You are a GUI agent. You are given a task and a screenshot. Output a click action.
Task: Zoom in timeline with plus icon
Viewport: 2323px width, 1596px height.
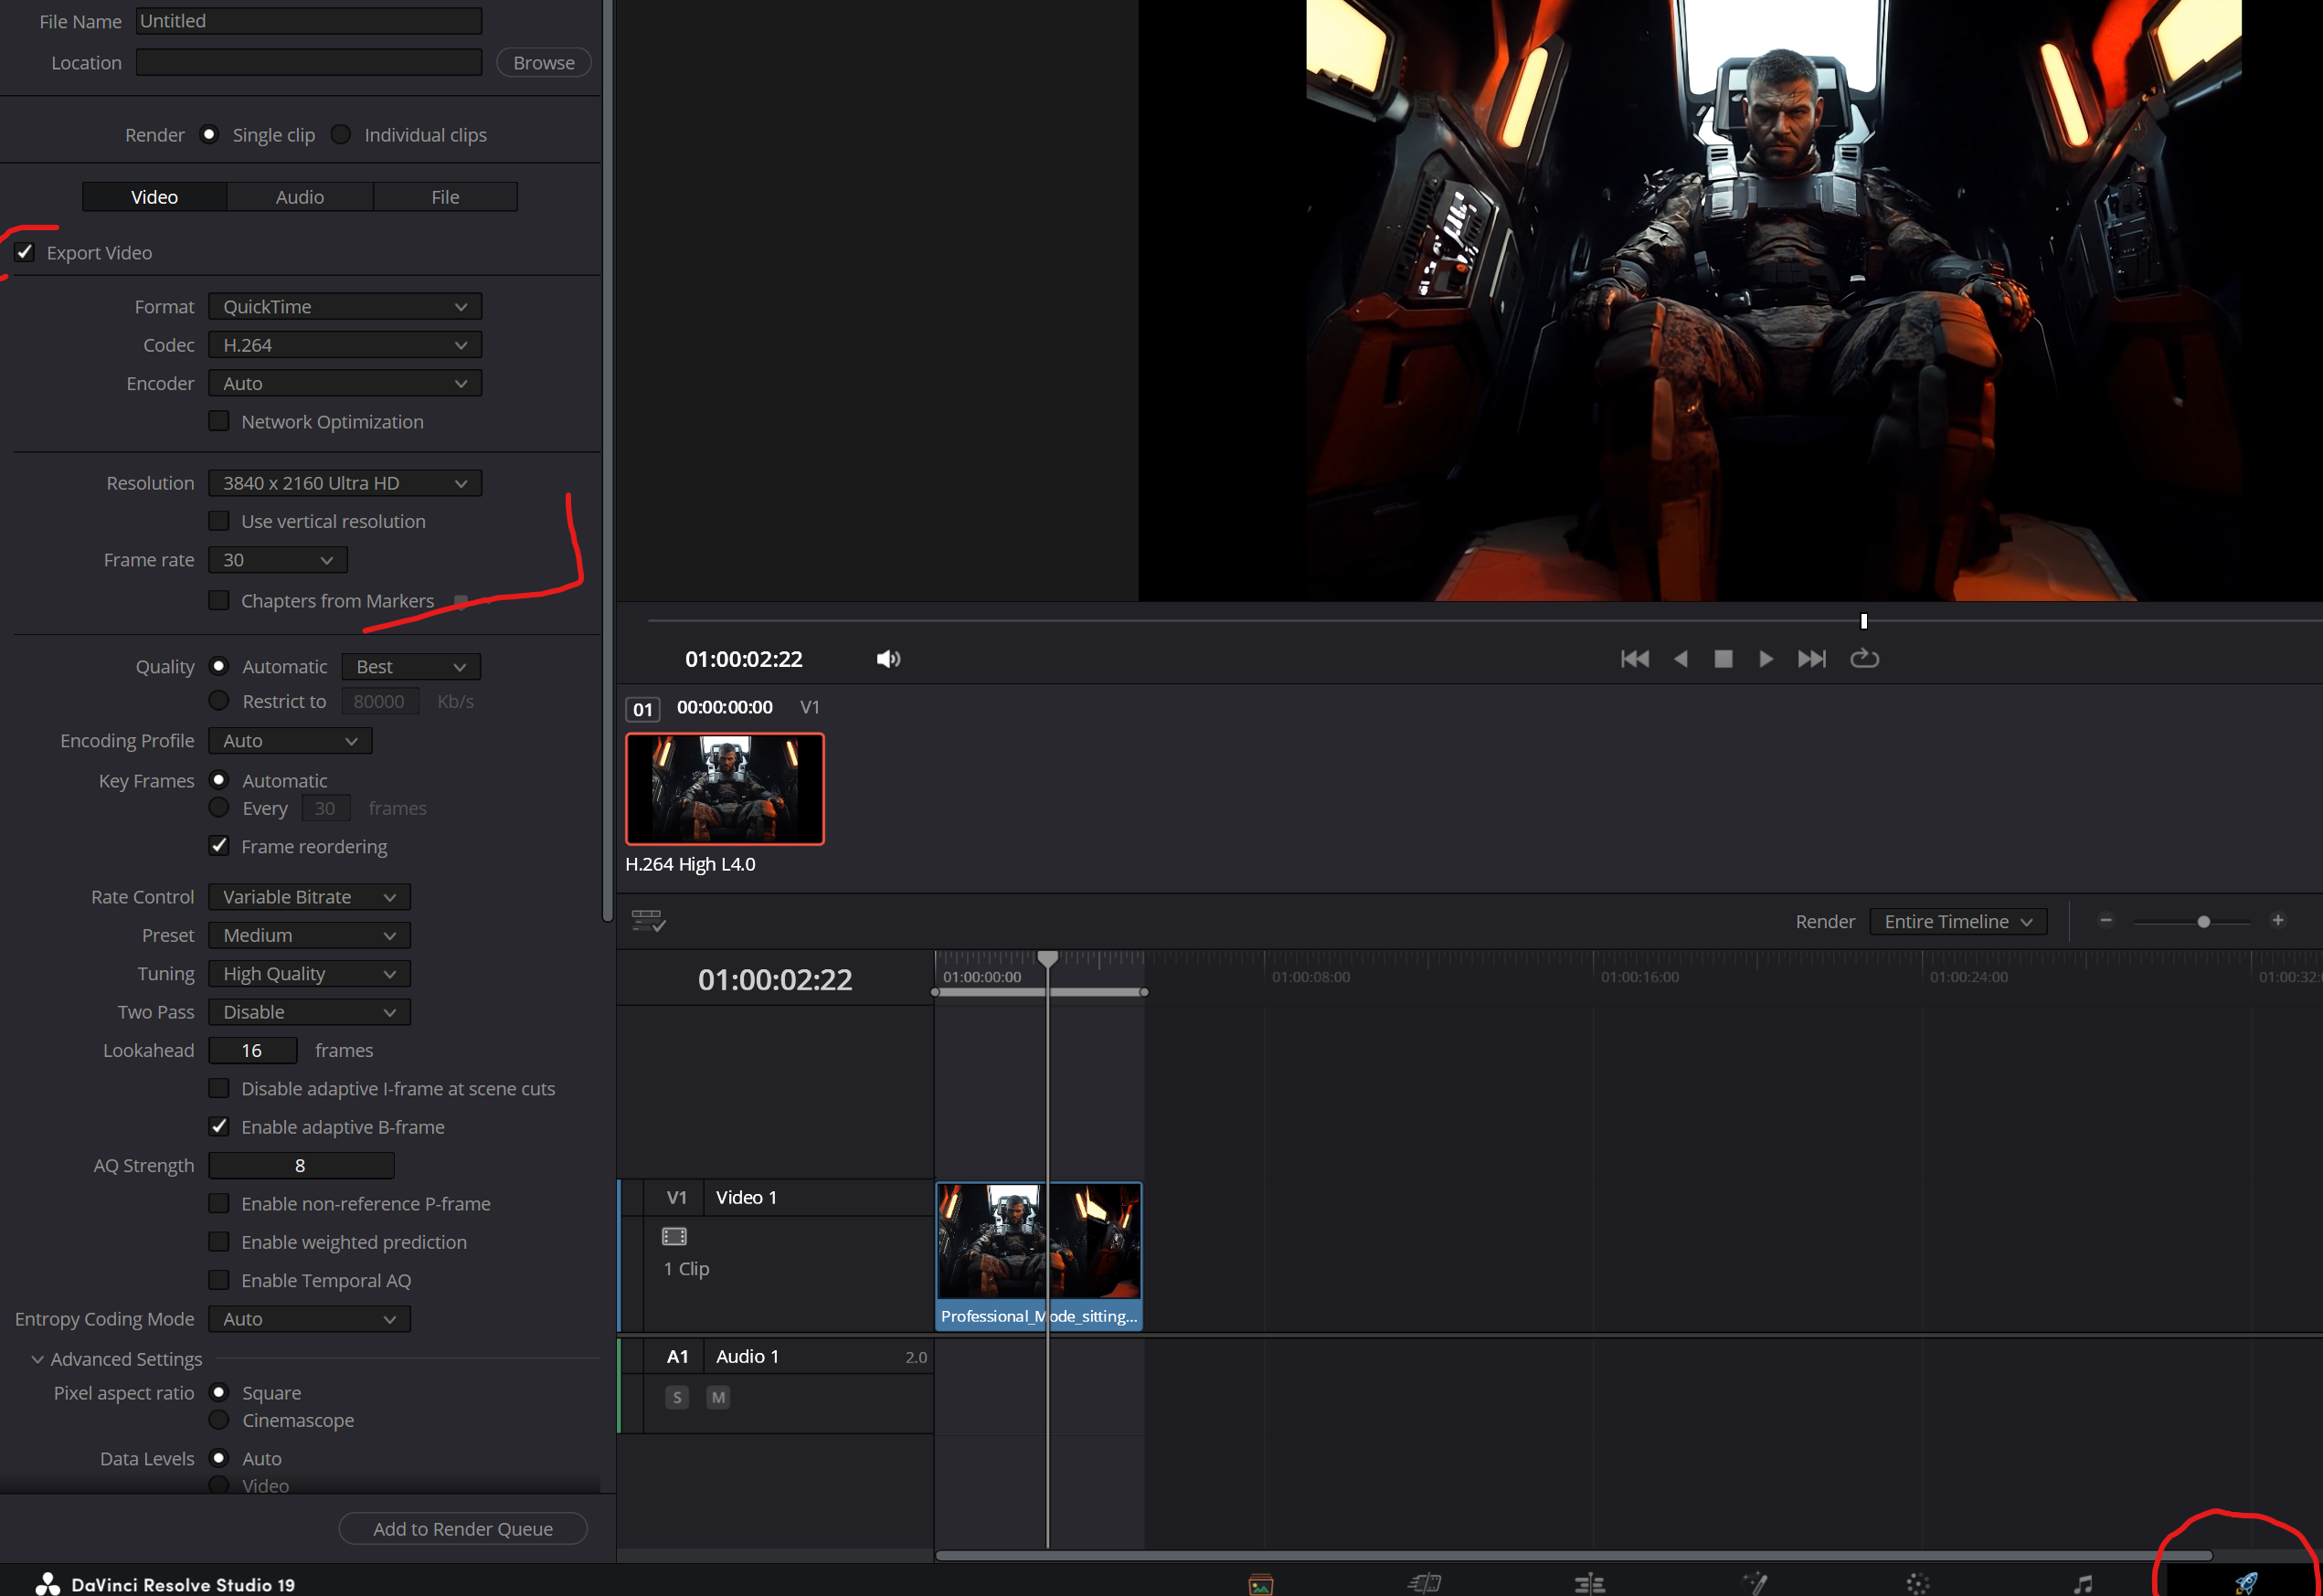[2278, 920]
